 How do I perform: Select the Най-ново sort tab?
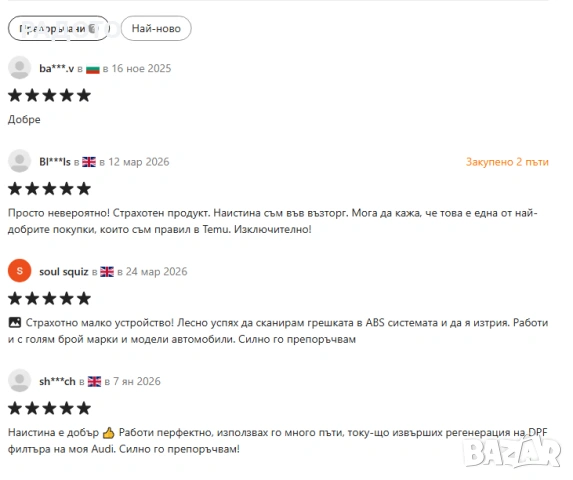click(x=156, y=28)
